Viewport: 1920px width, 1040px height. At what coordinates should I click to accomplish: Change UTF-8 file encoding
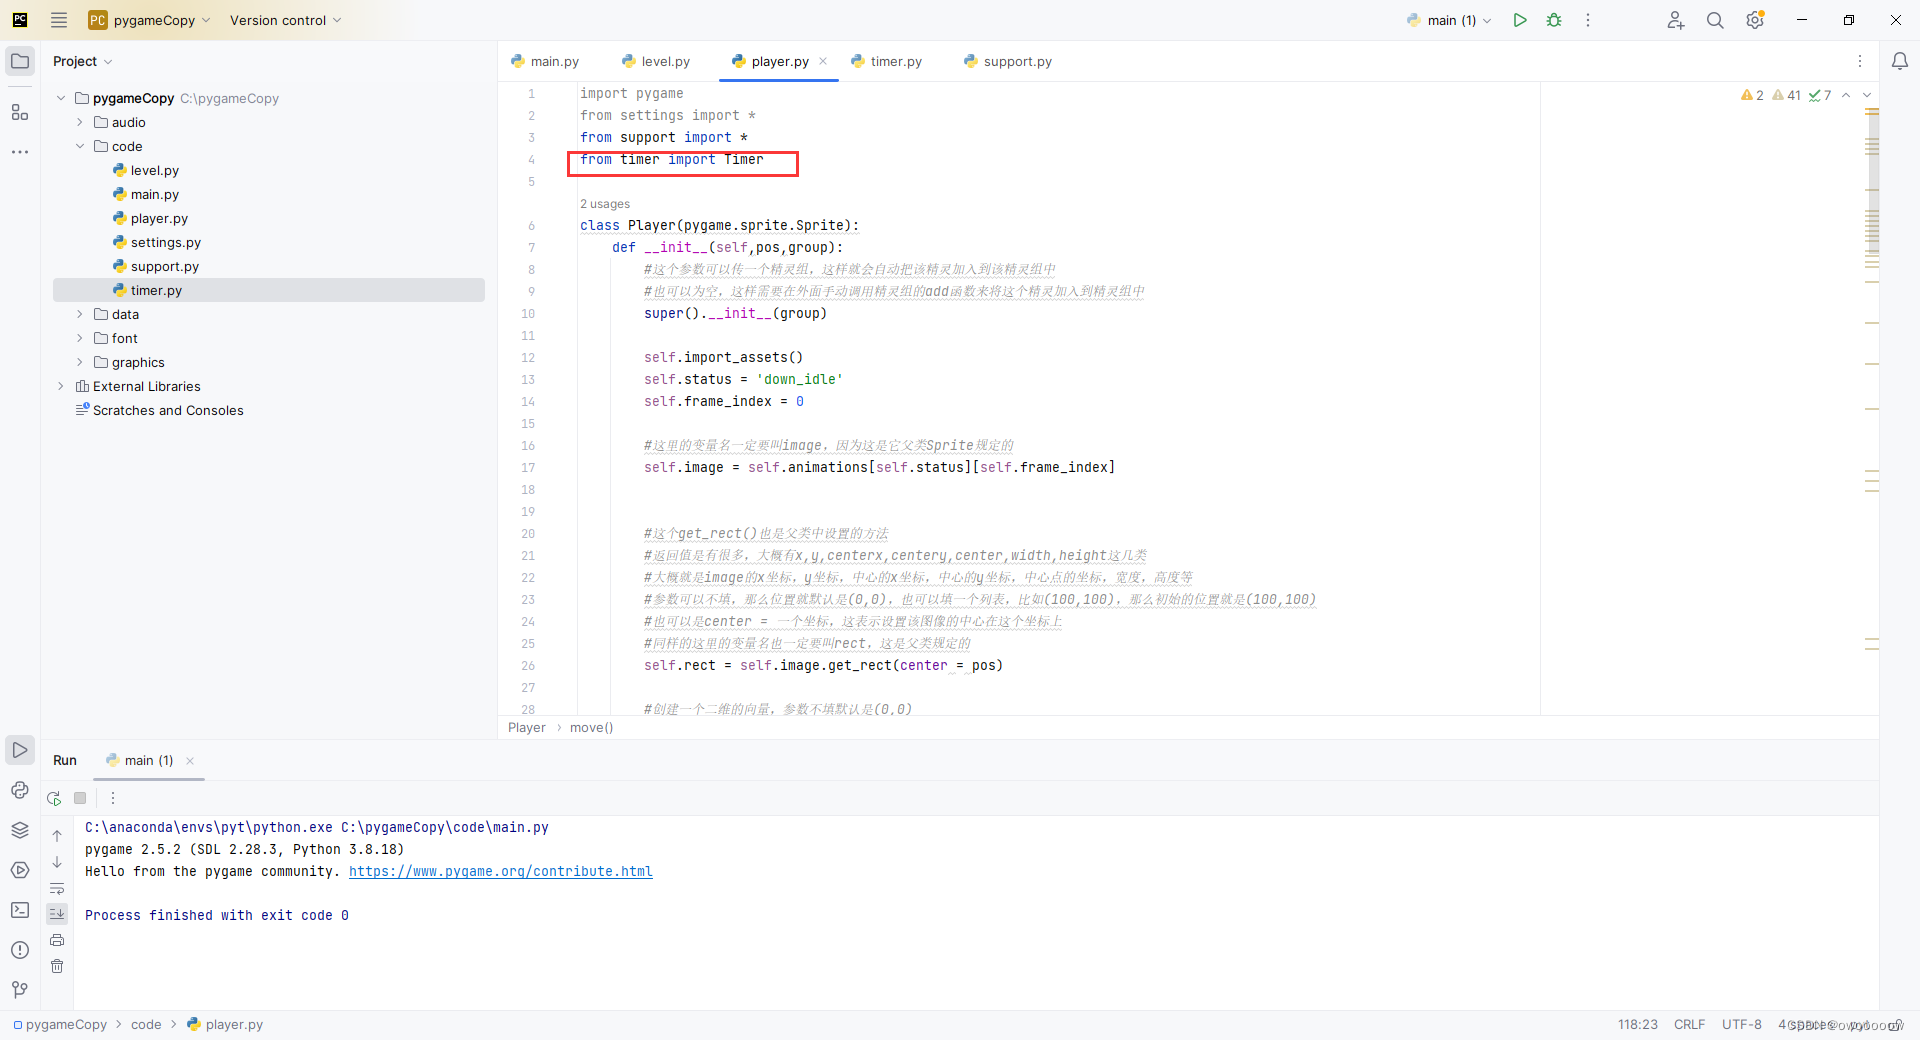pos(1741,1024)
